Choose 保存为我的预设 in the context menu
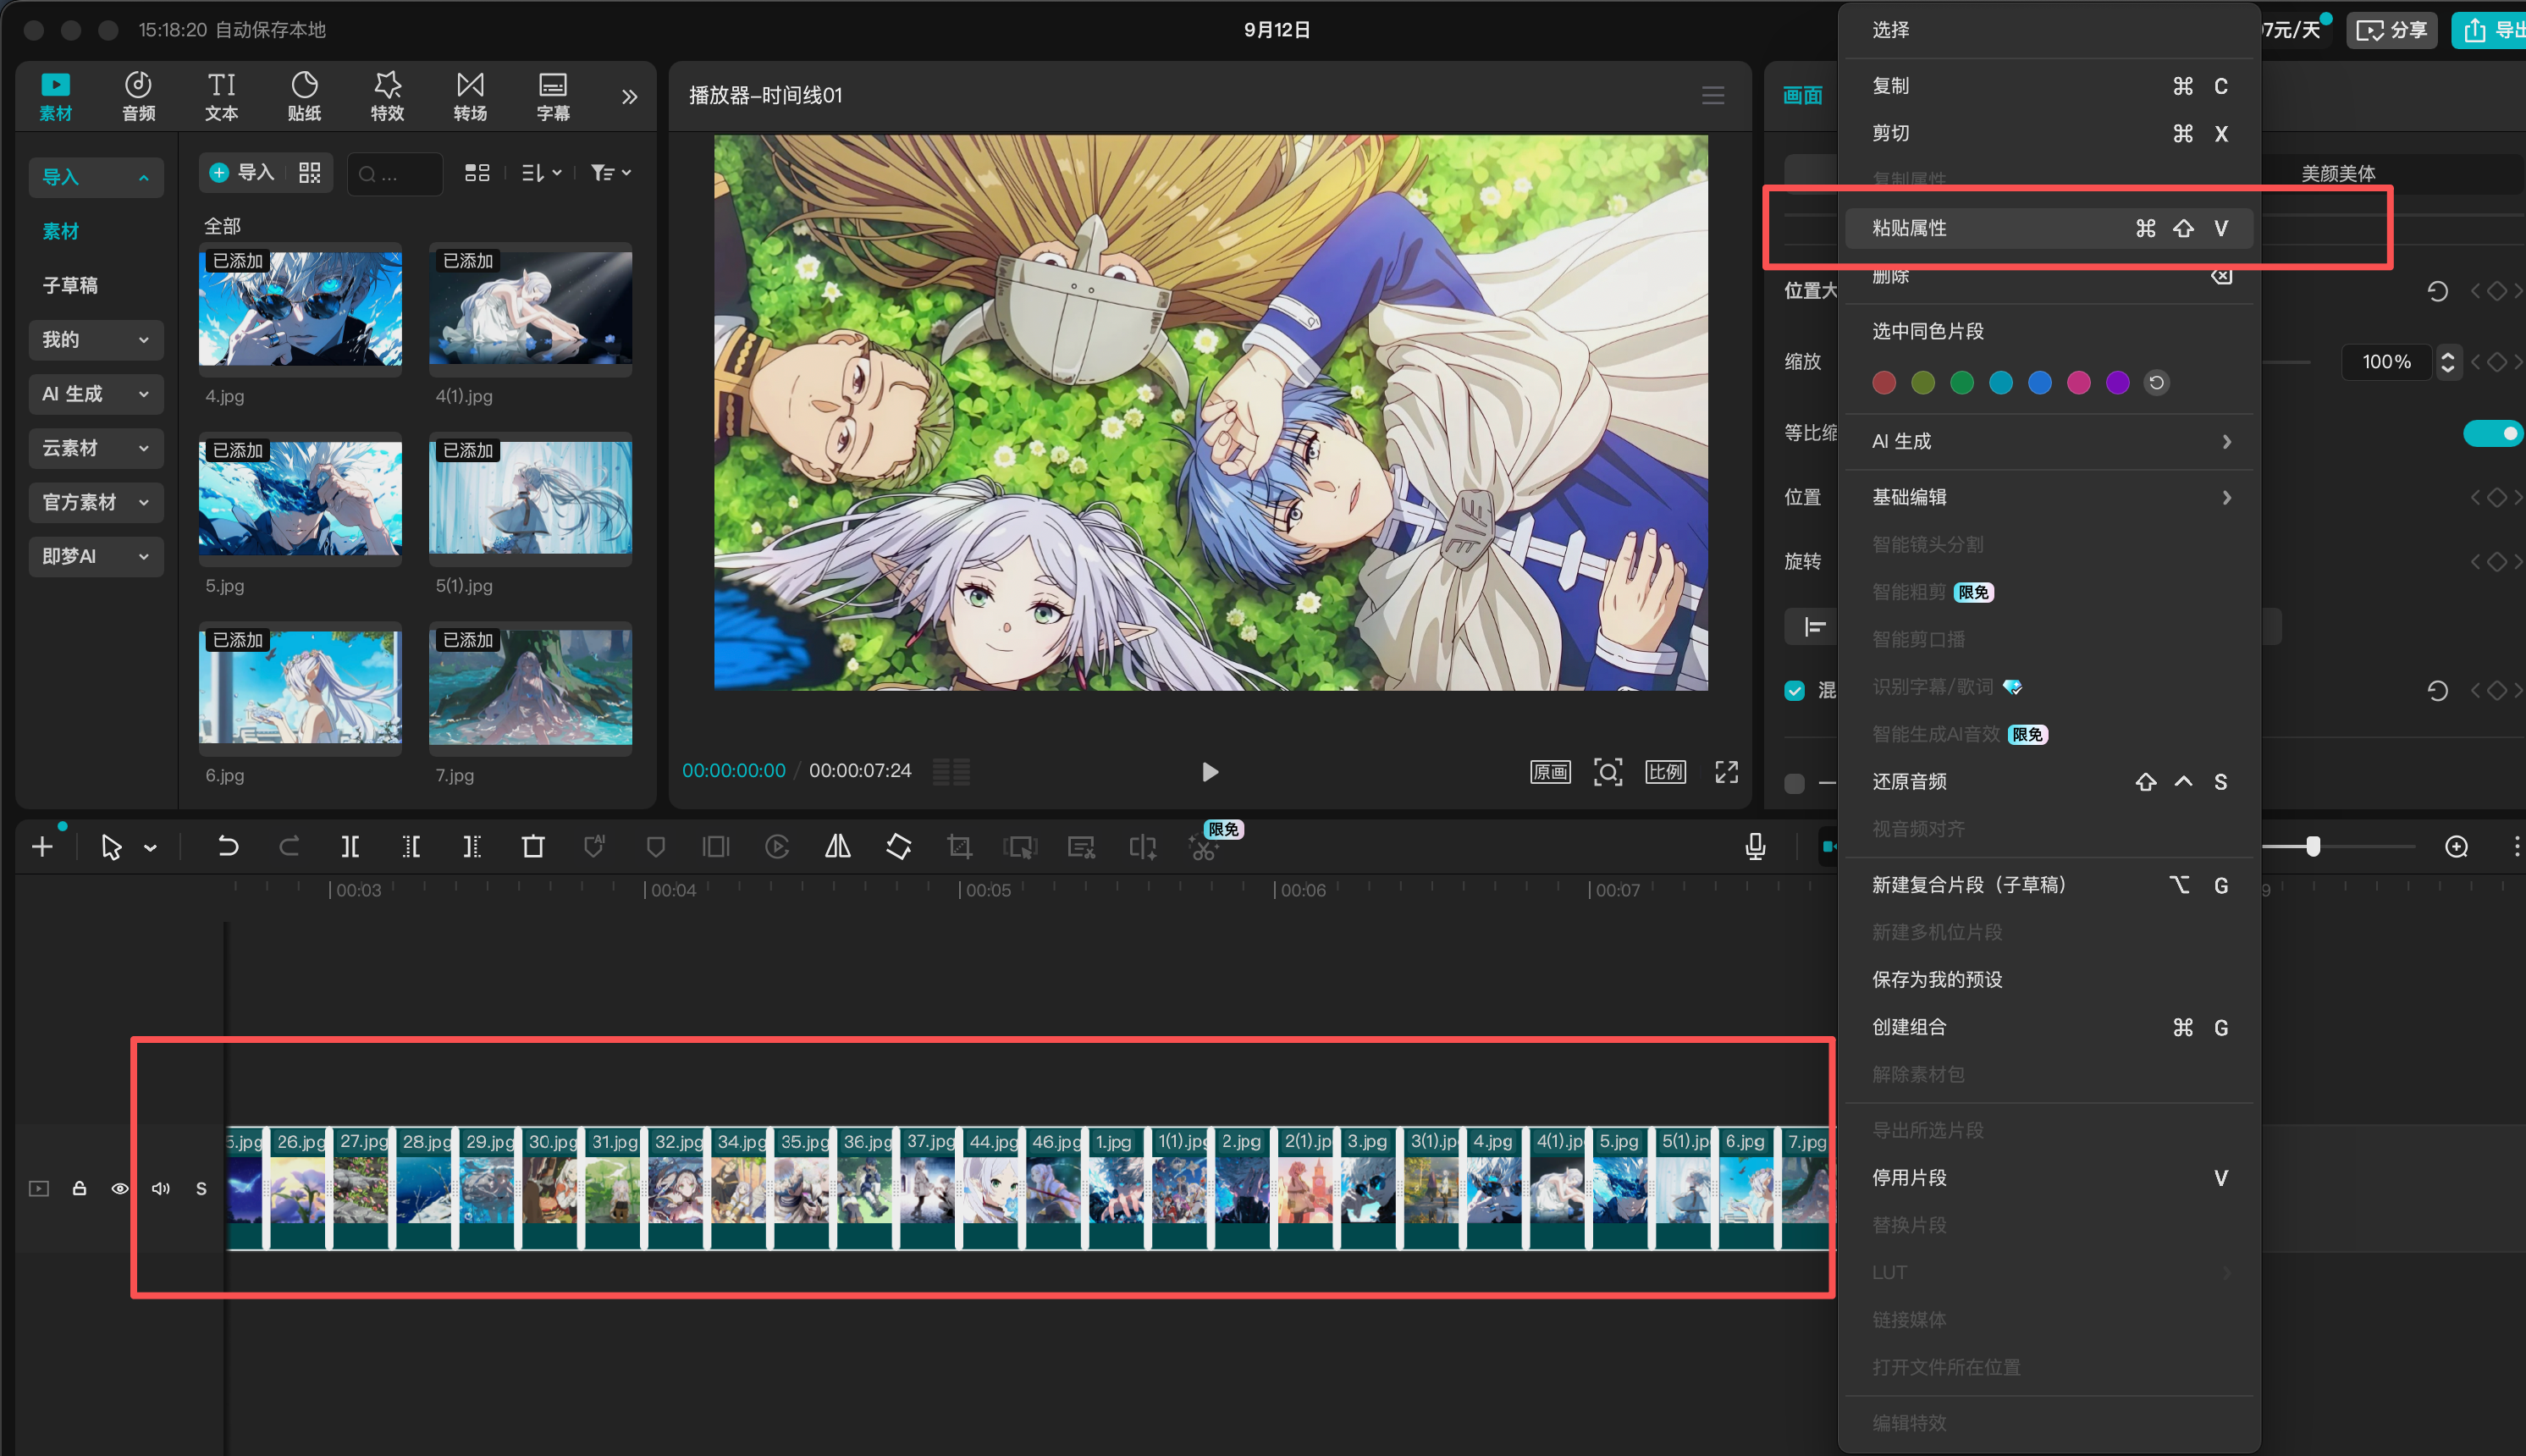2526x1456 pixels. pos(2048,979)
